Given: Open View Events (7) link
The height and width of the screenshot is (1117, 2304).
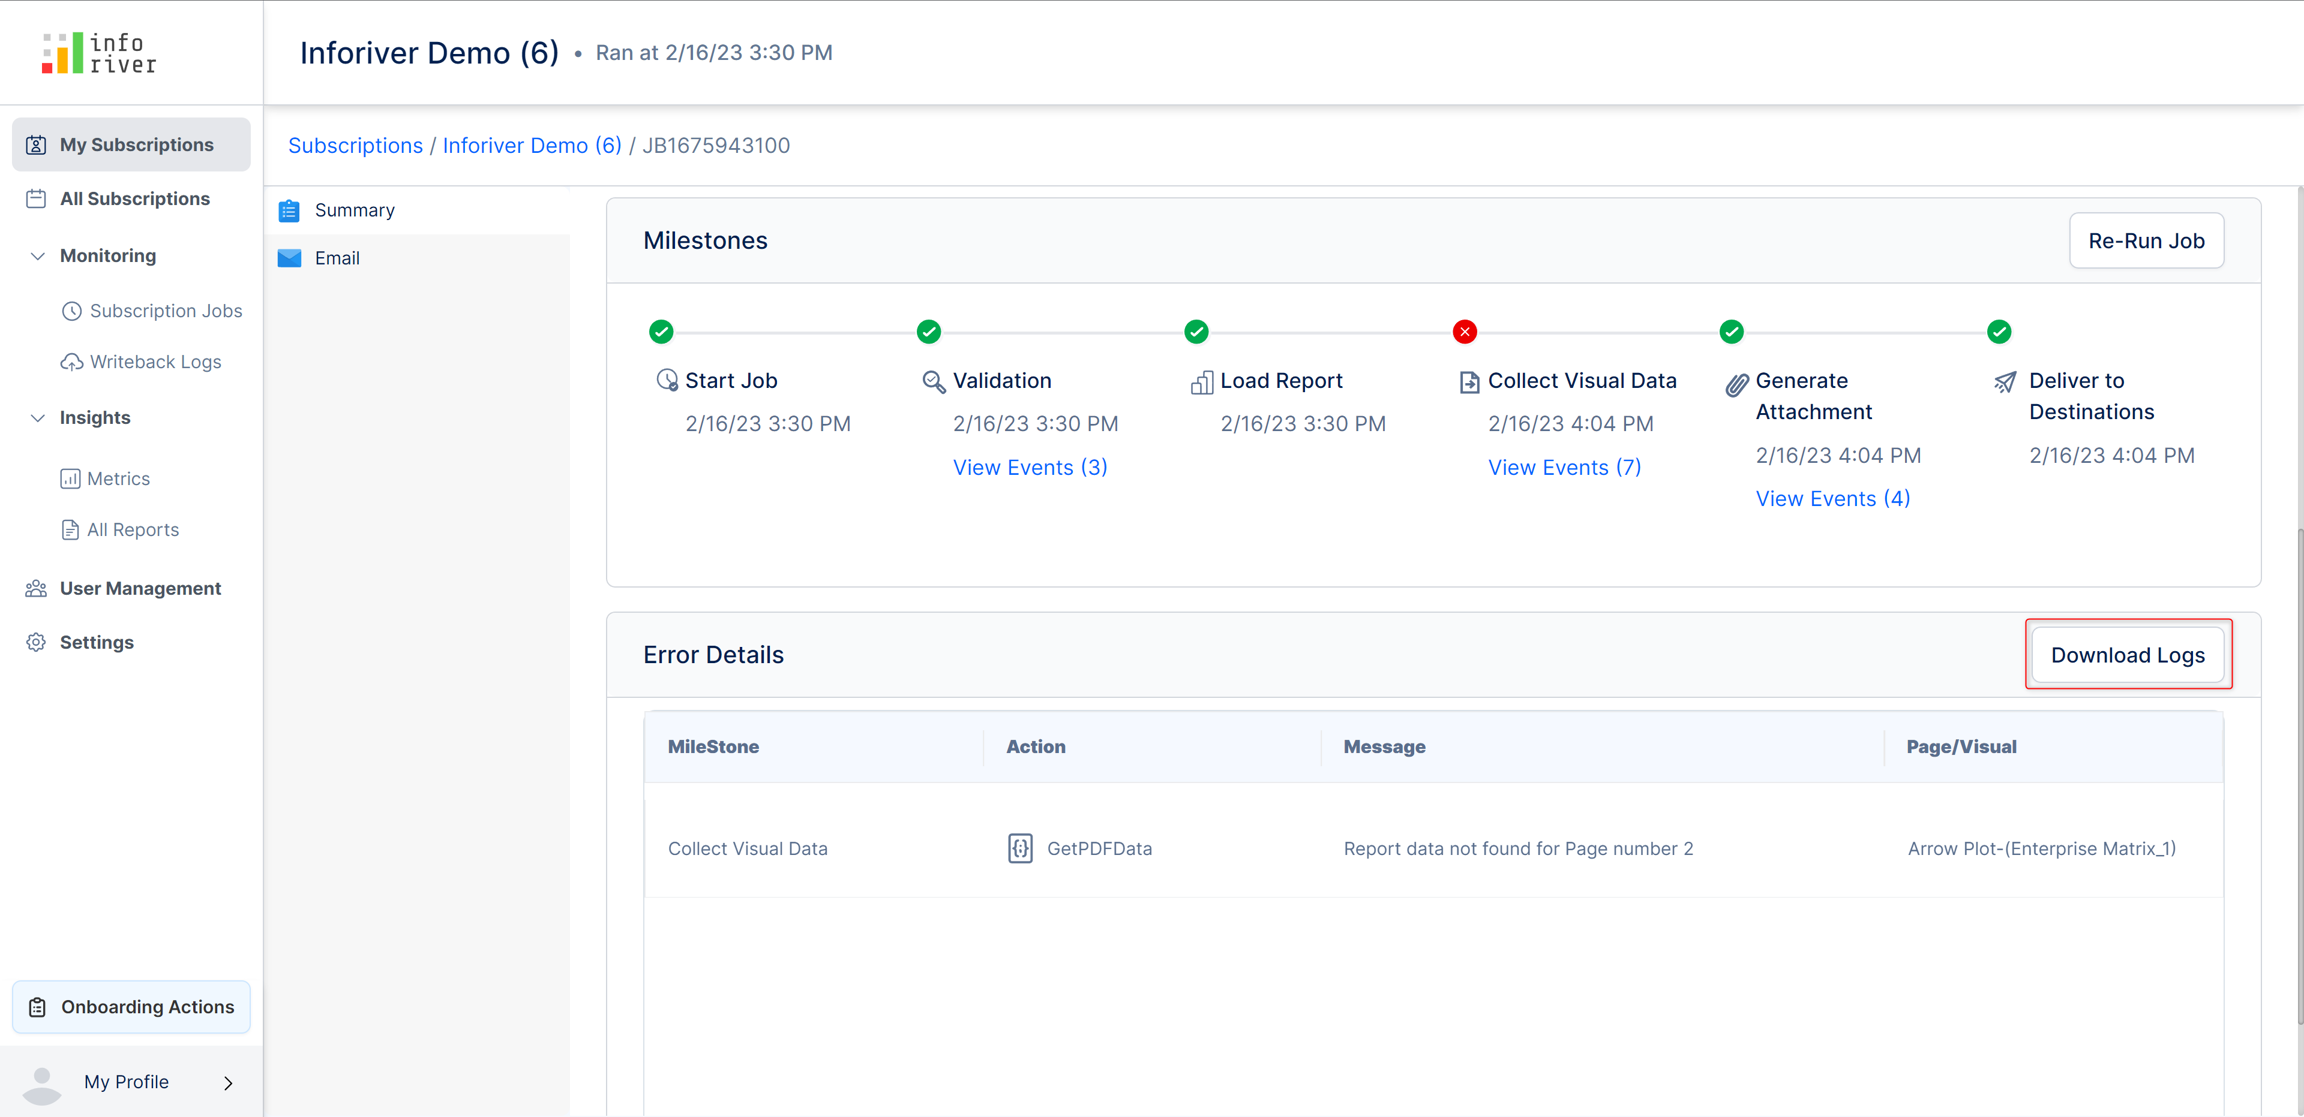Looking at the screenshot, I should pos(1564,467).
